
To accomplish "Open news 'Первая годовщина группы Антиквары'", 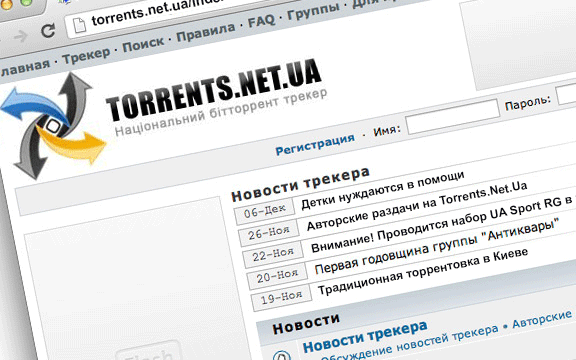I will [436, 246].
